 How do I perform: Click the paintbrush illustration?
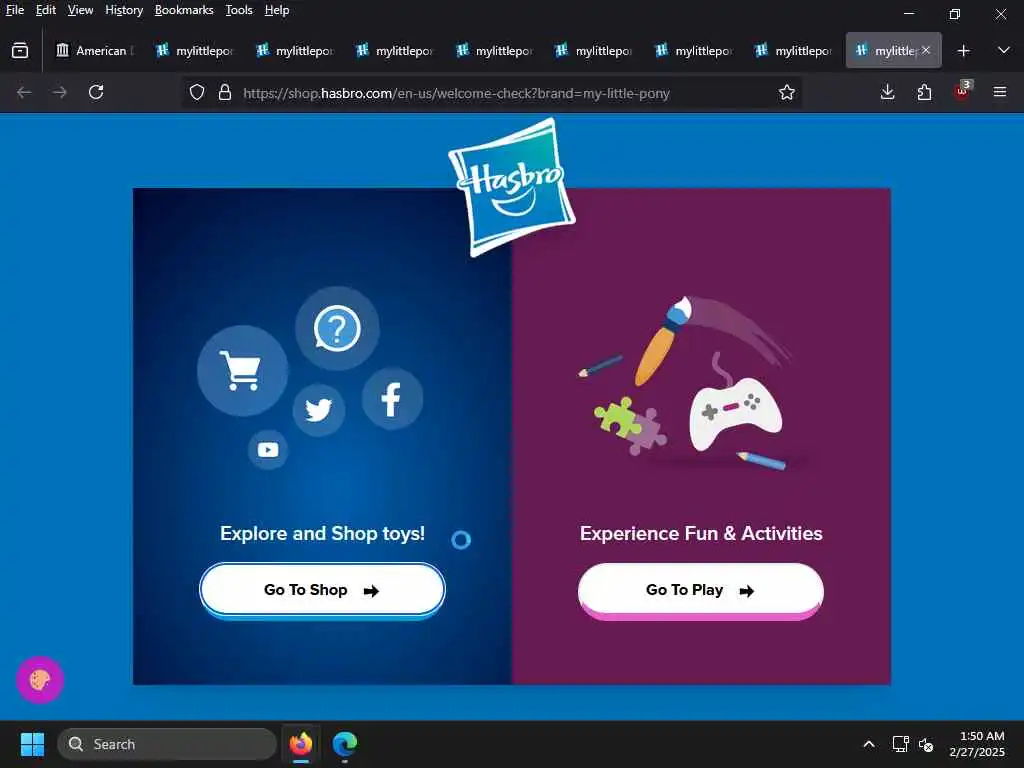click(x=665, y=340)
